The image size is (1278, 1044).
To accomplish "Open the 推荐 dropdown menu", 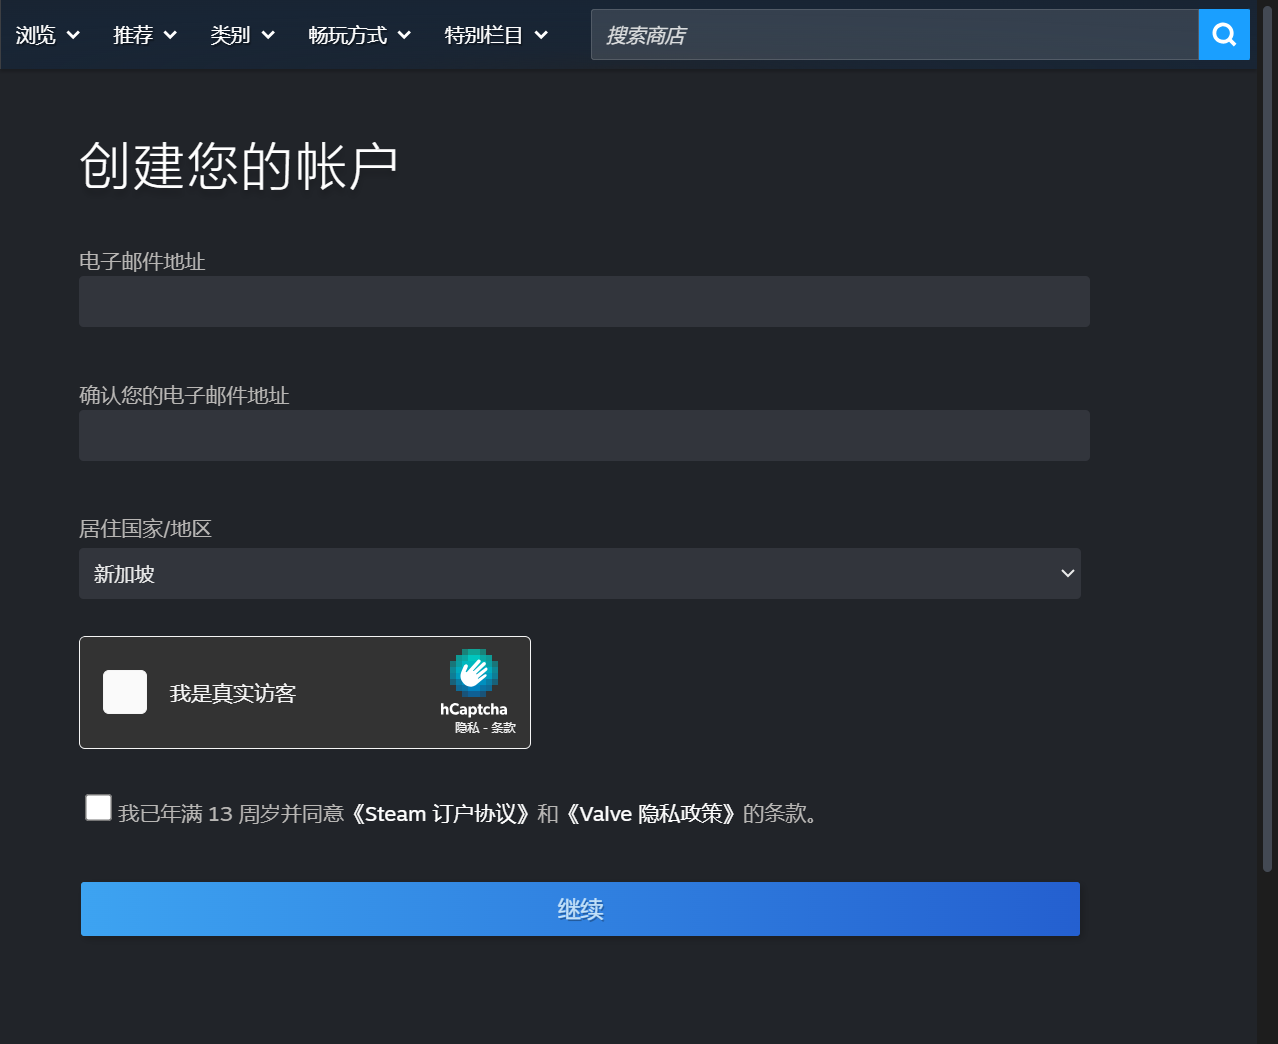I will click(145, 35).
